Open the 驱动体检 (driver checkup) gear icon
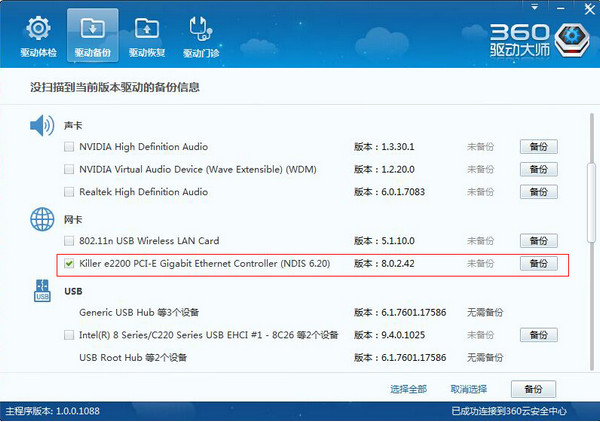Viewport: 600px width, 422px height. 37,30
